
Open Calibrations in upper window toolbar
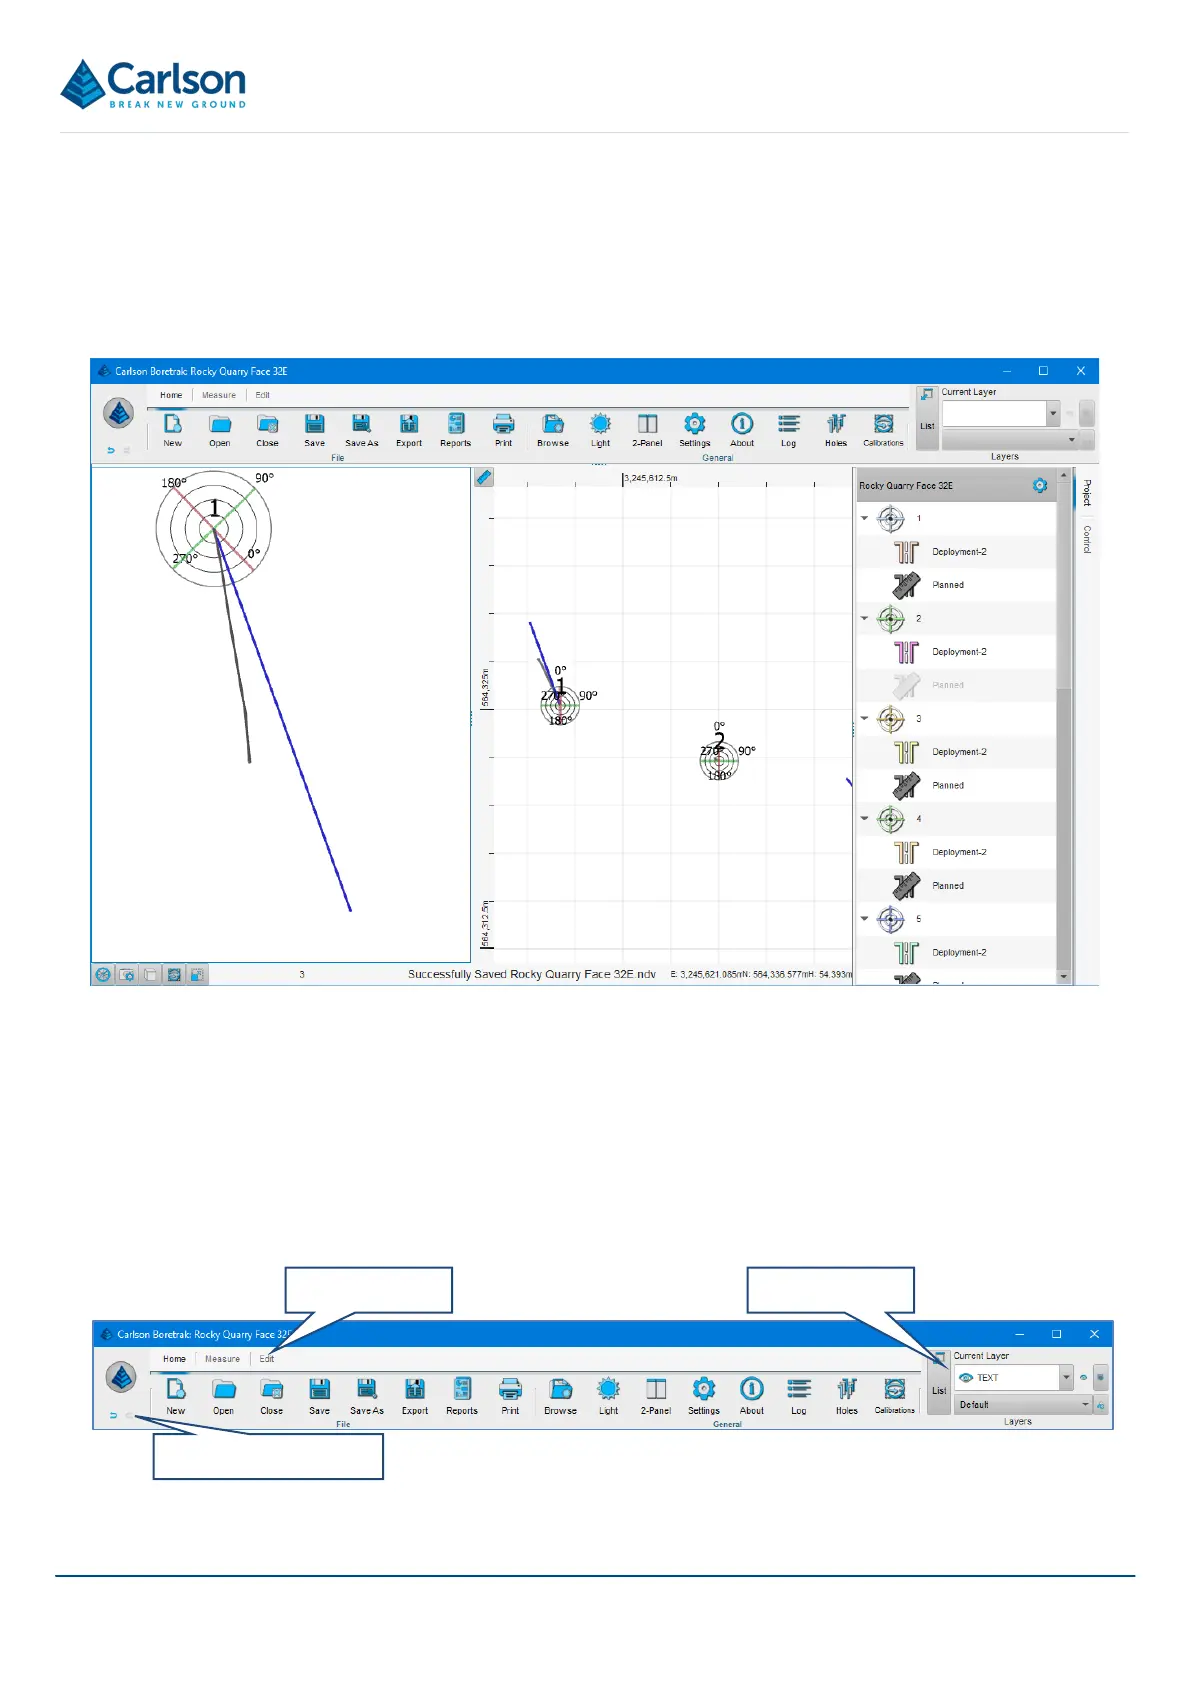(883, 424)
